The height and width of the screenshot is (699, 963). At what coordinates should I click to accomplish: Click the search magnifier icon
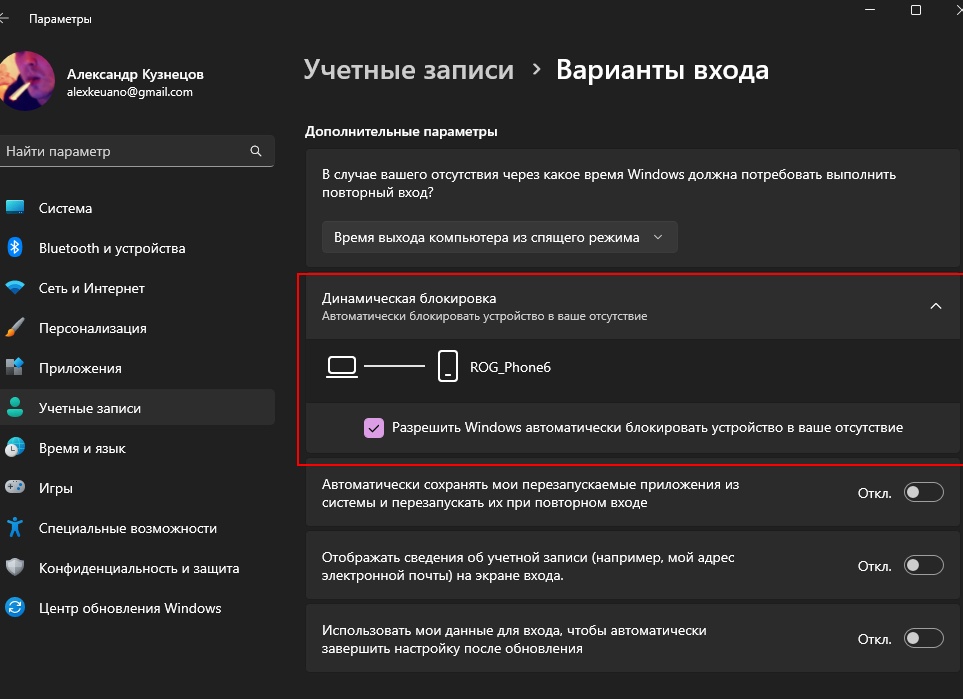click(256, 151)
